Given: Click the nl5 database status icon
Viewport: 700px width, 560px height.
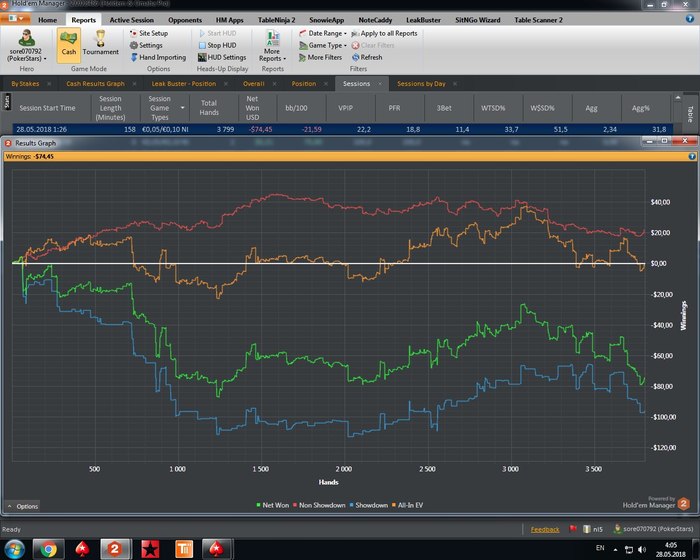Looking at the screenshot, I should (593, 529).
